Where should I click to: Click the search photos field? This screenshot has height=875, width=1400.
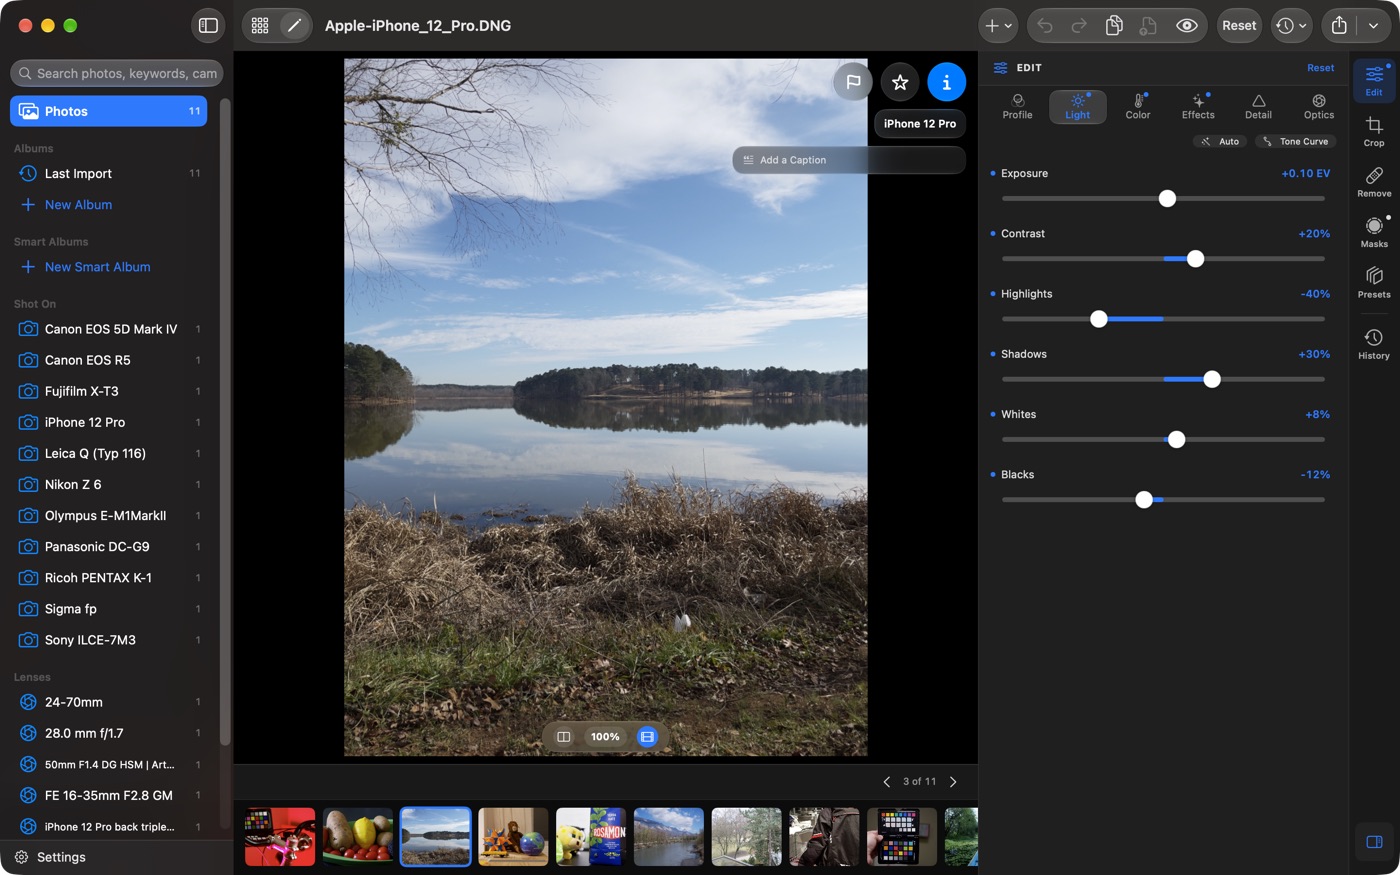coord(117,73)
